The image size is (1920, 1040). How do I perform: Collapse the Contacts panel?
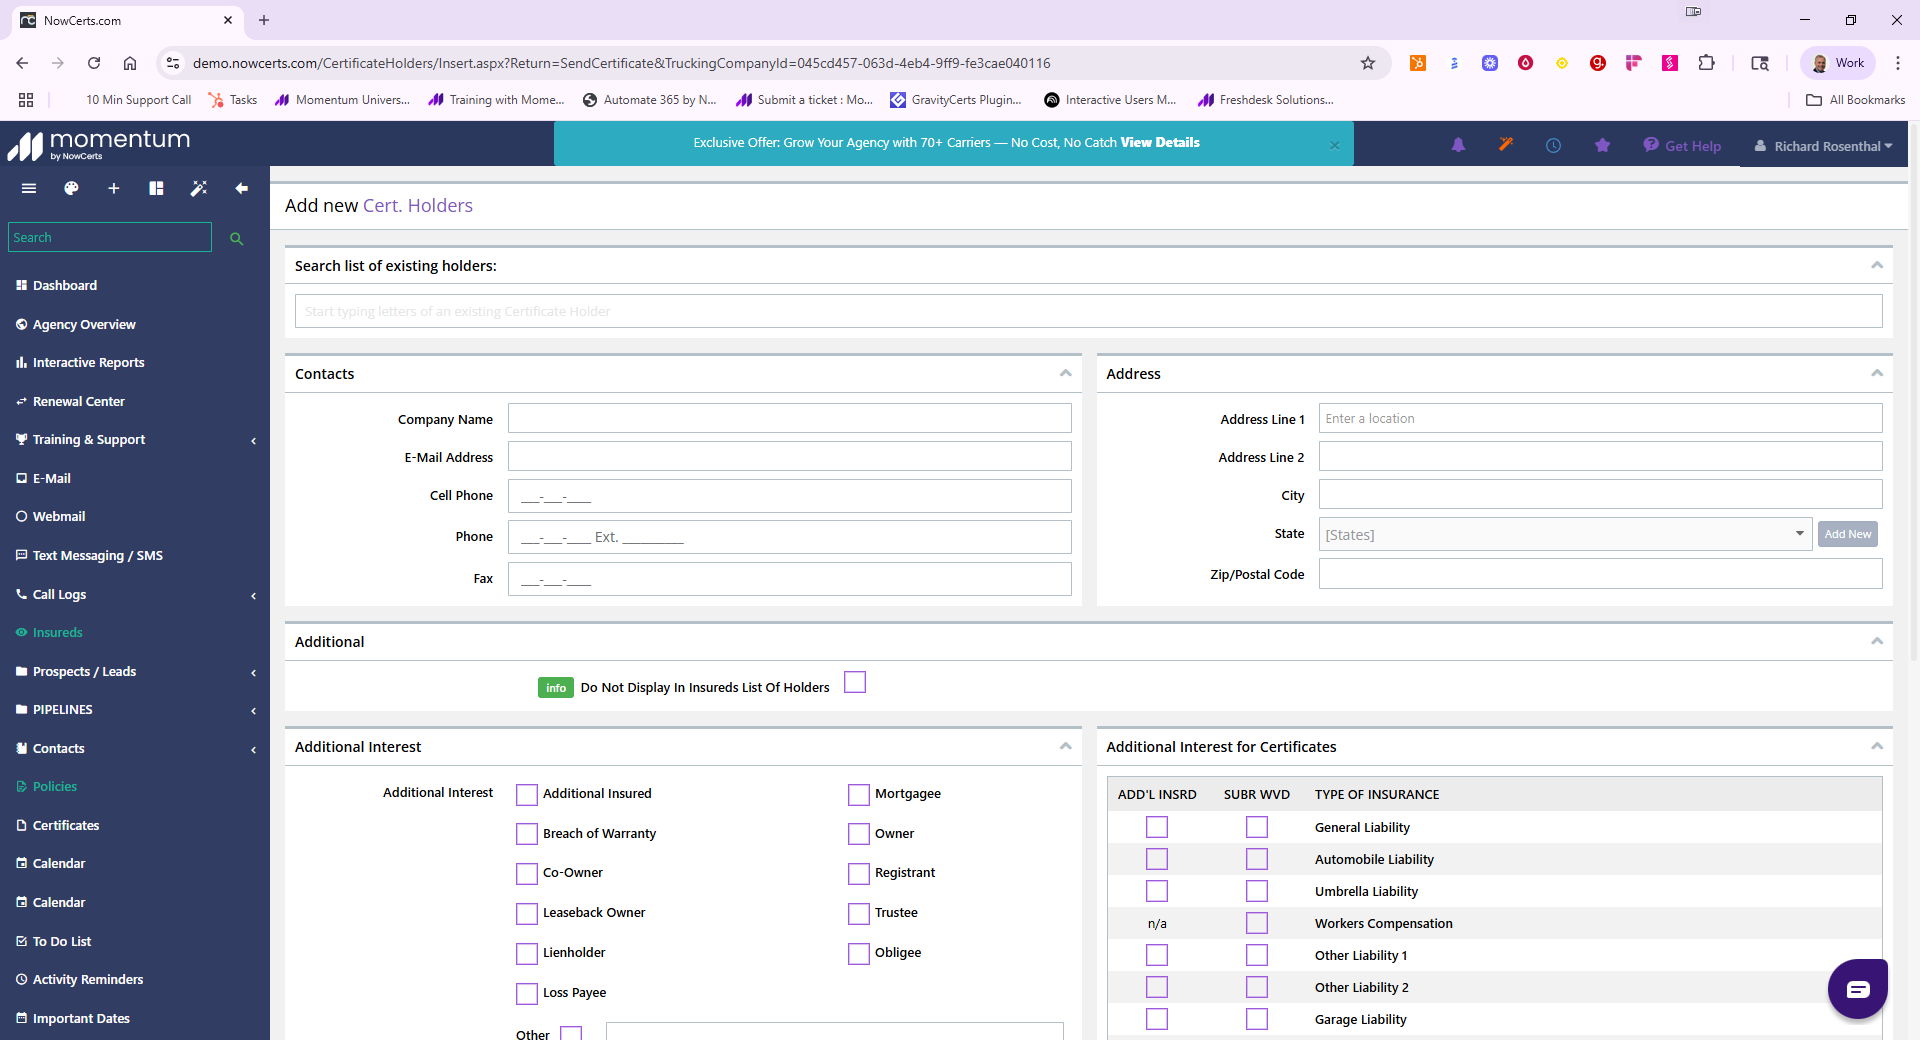(x=1066, y=373)
